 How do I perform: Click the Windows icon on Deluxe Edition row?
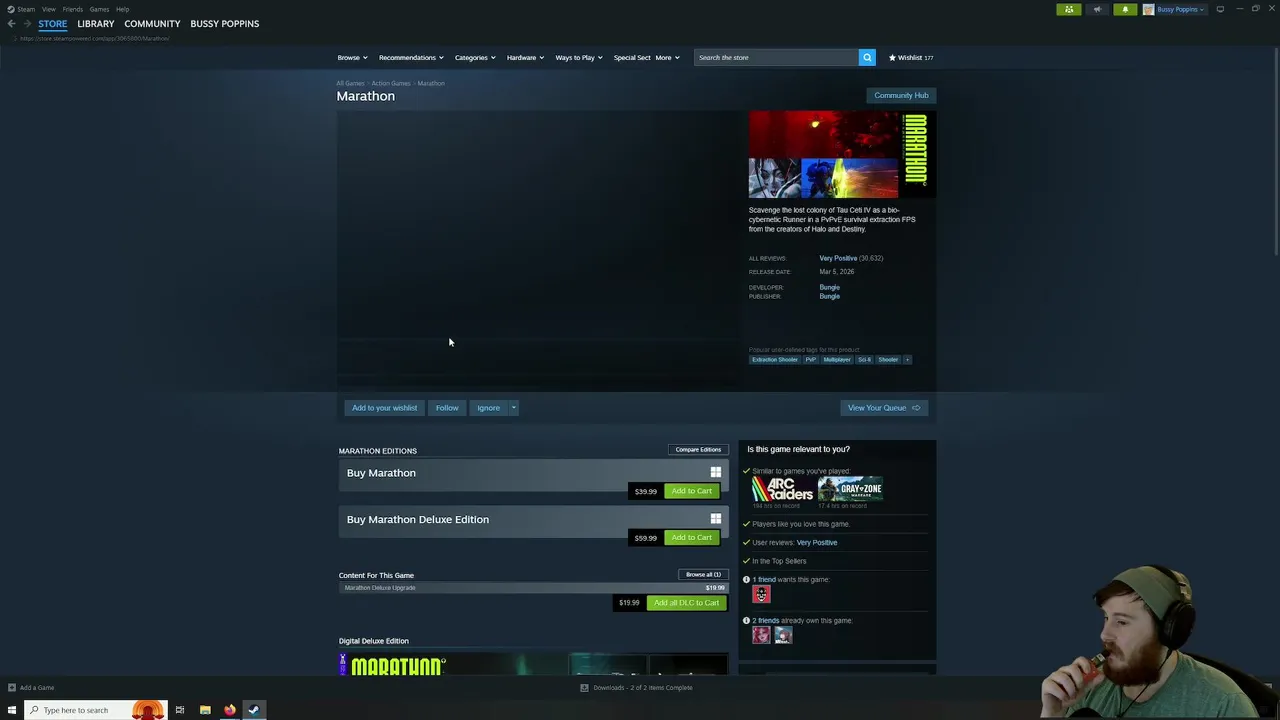coord(715,518)
